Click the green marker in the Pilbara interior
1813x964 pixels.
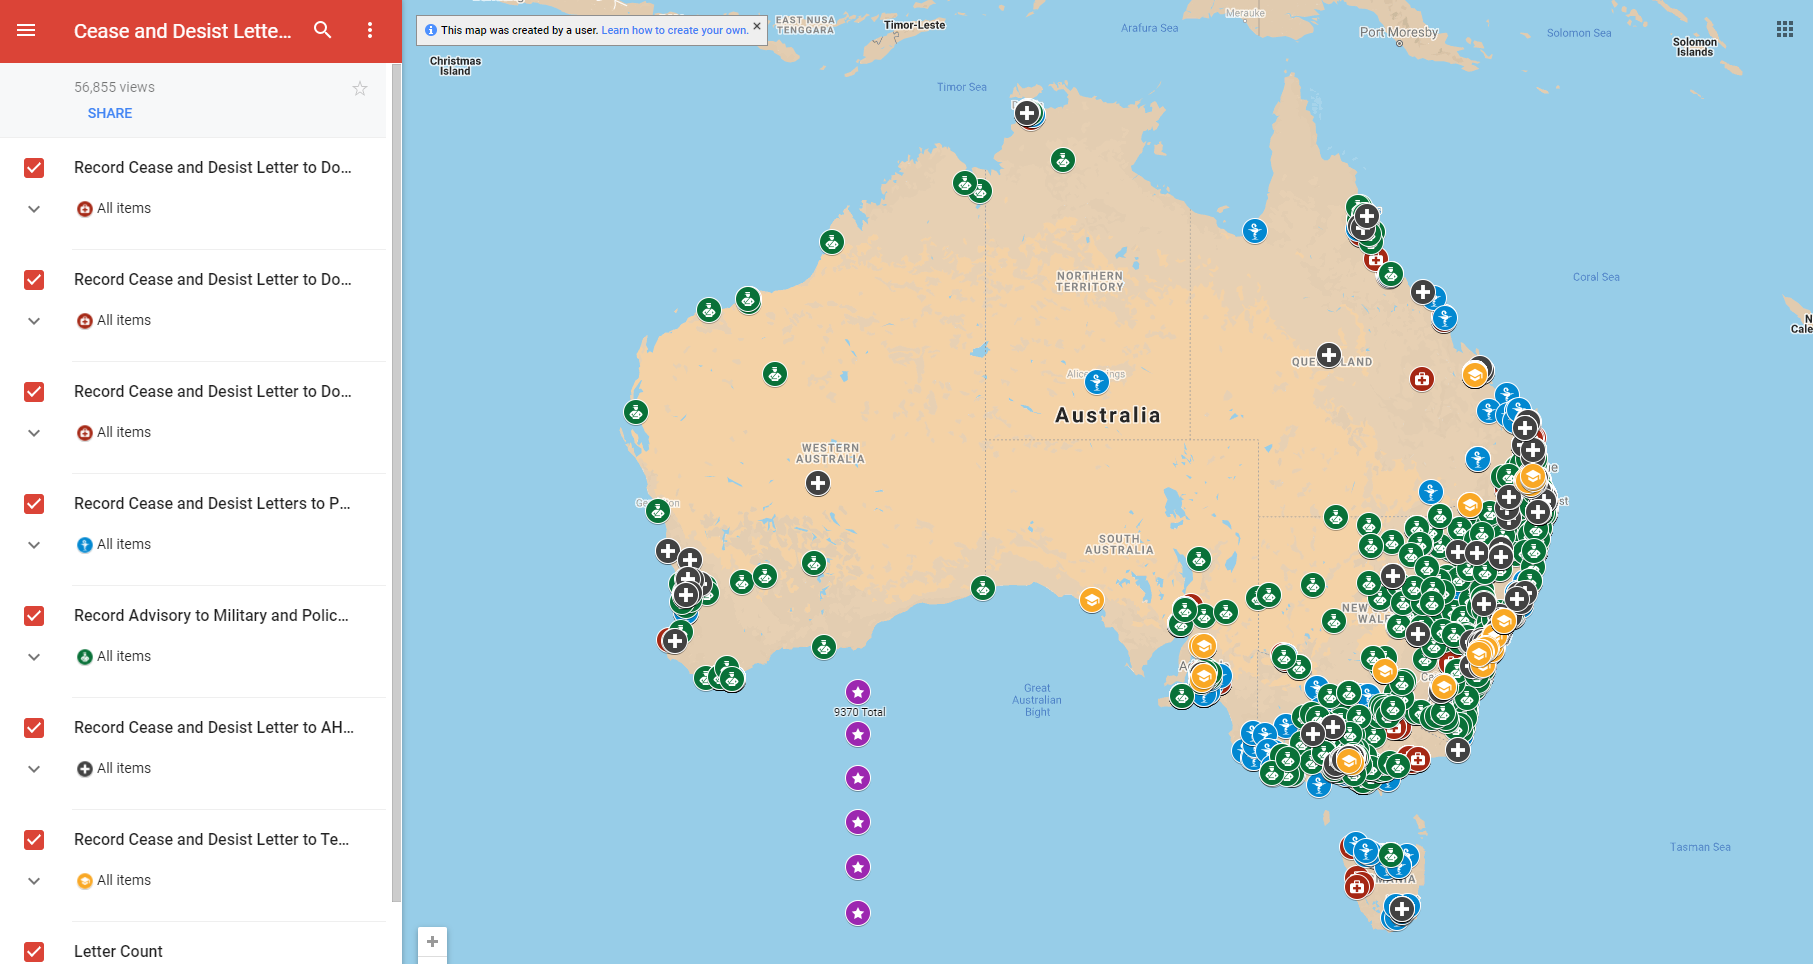click(x=775, y=375)
